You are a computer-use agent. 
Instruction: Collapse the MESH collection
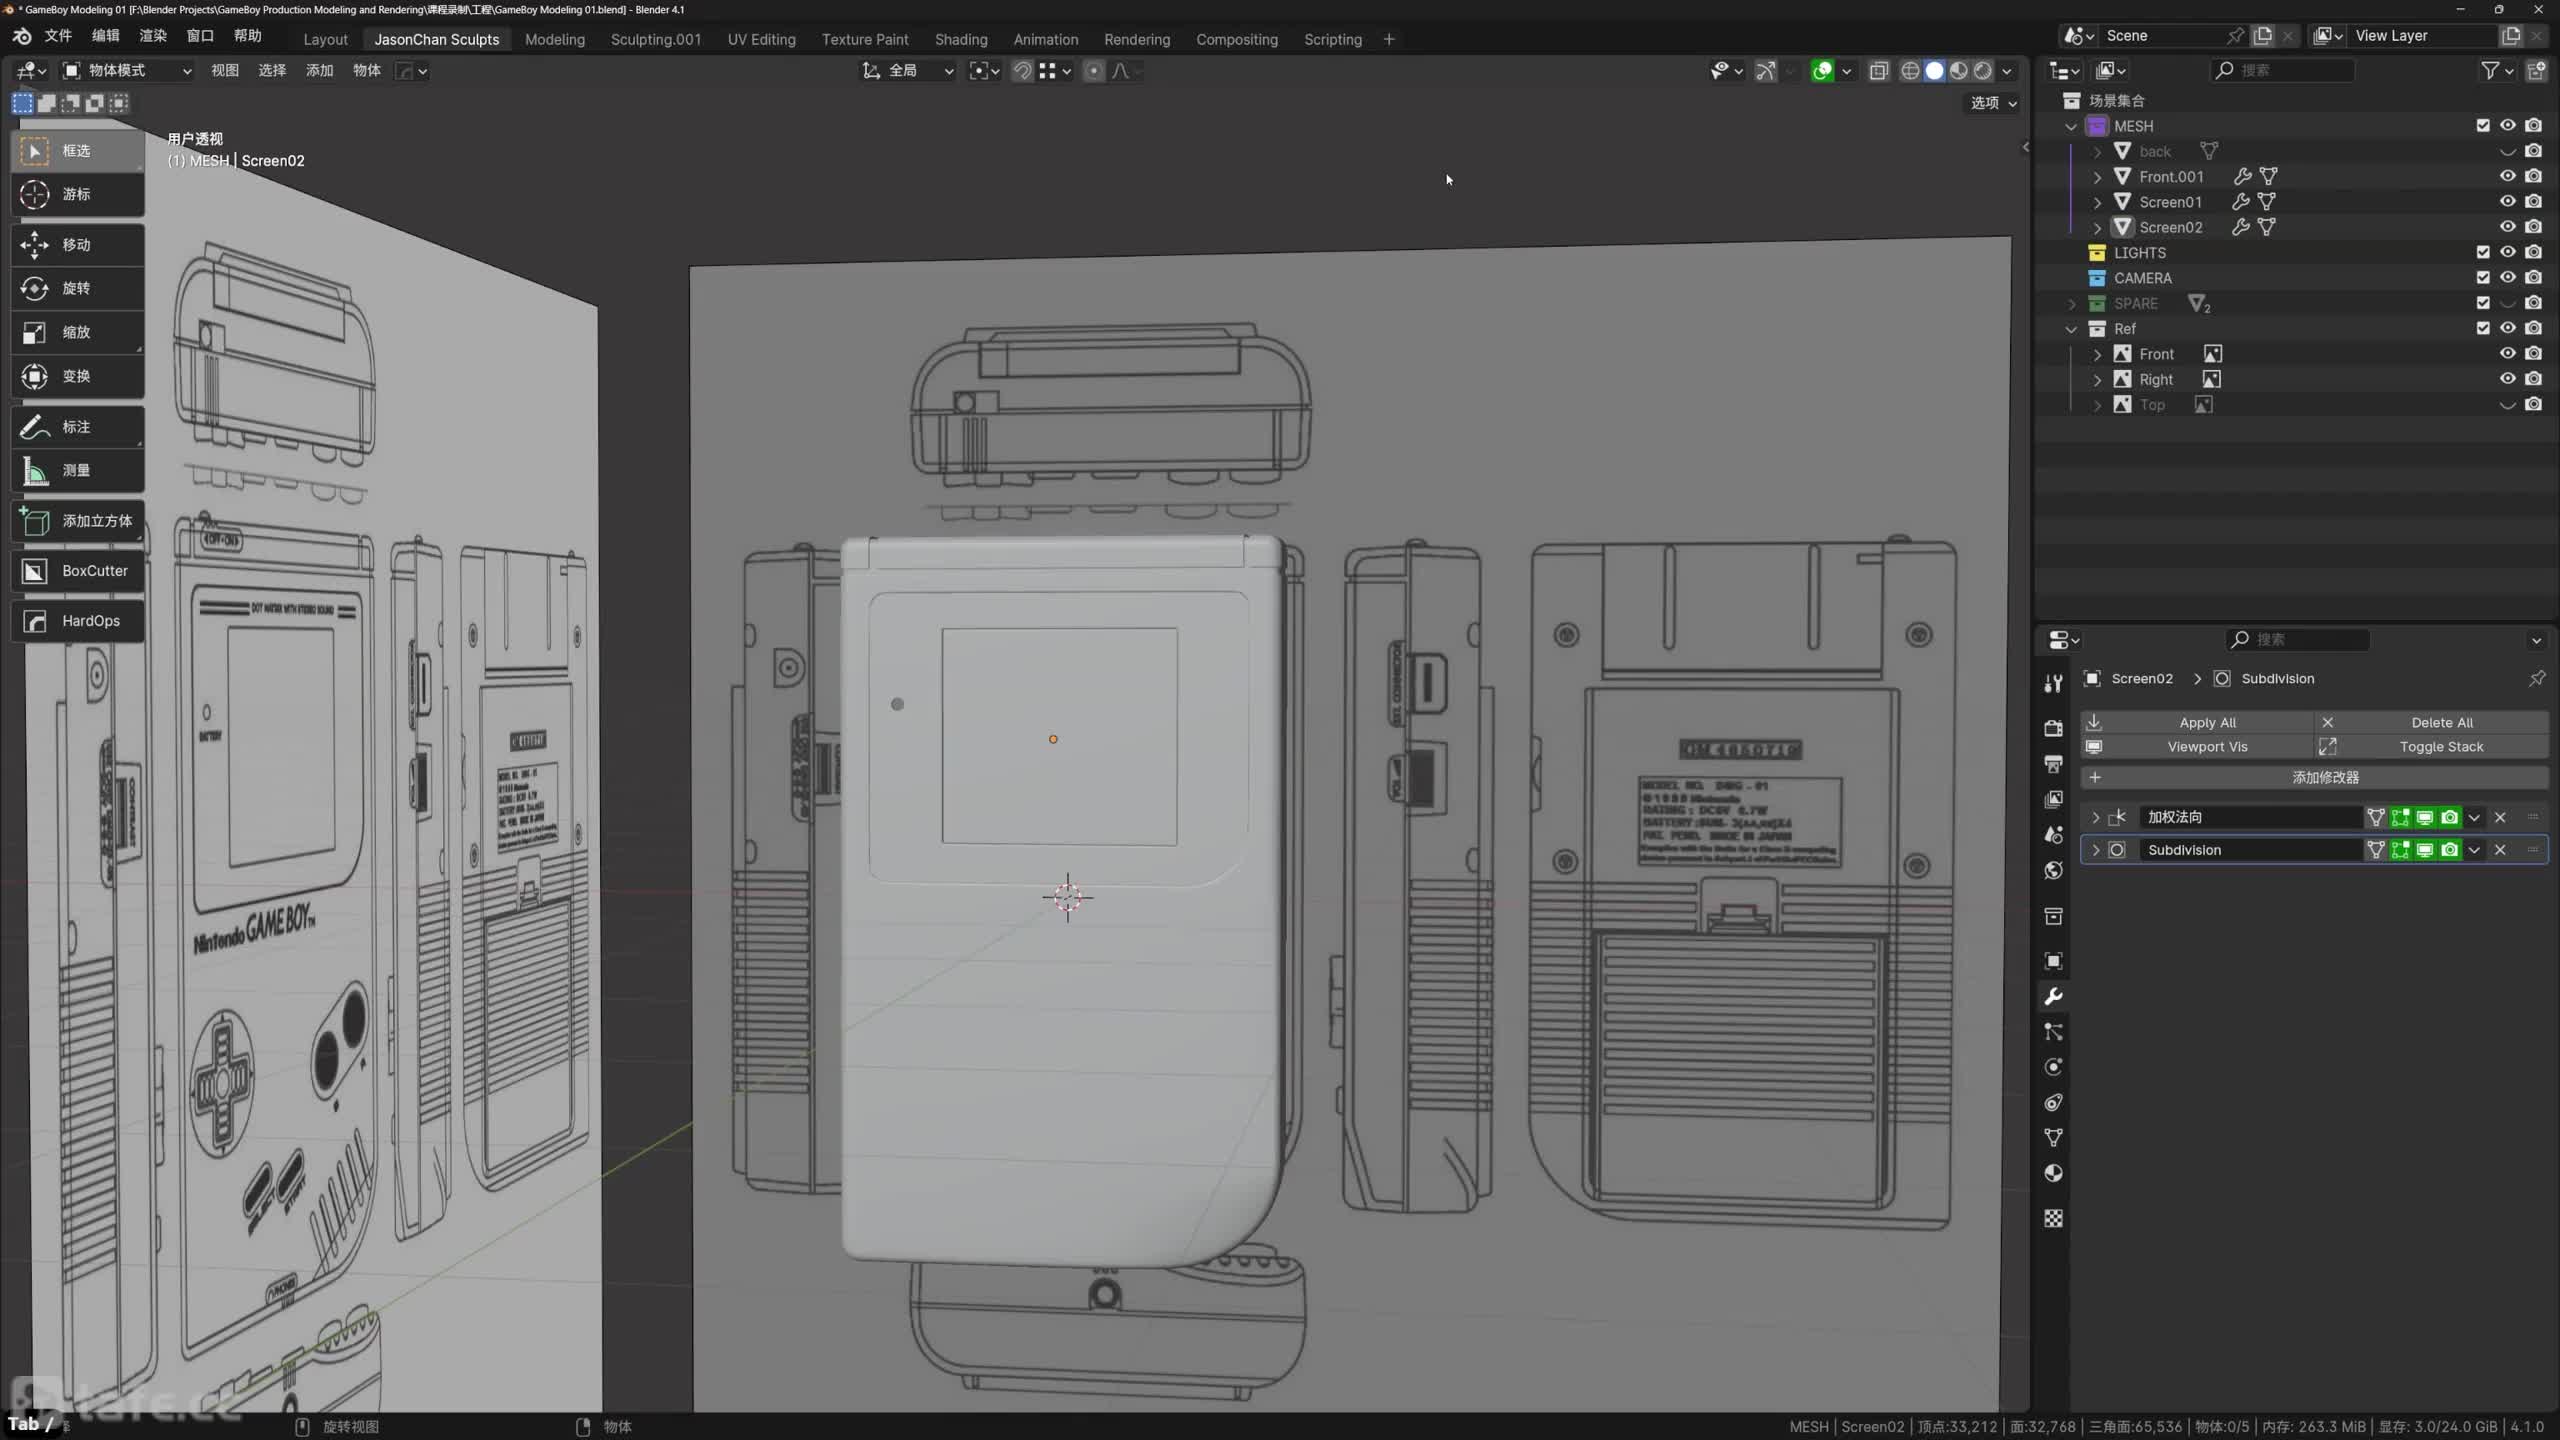[x=2071, y=127]
